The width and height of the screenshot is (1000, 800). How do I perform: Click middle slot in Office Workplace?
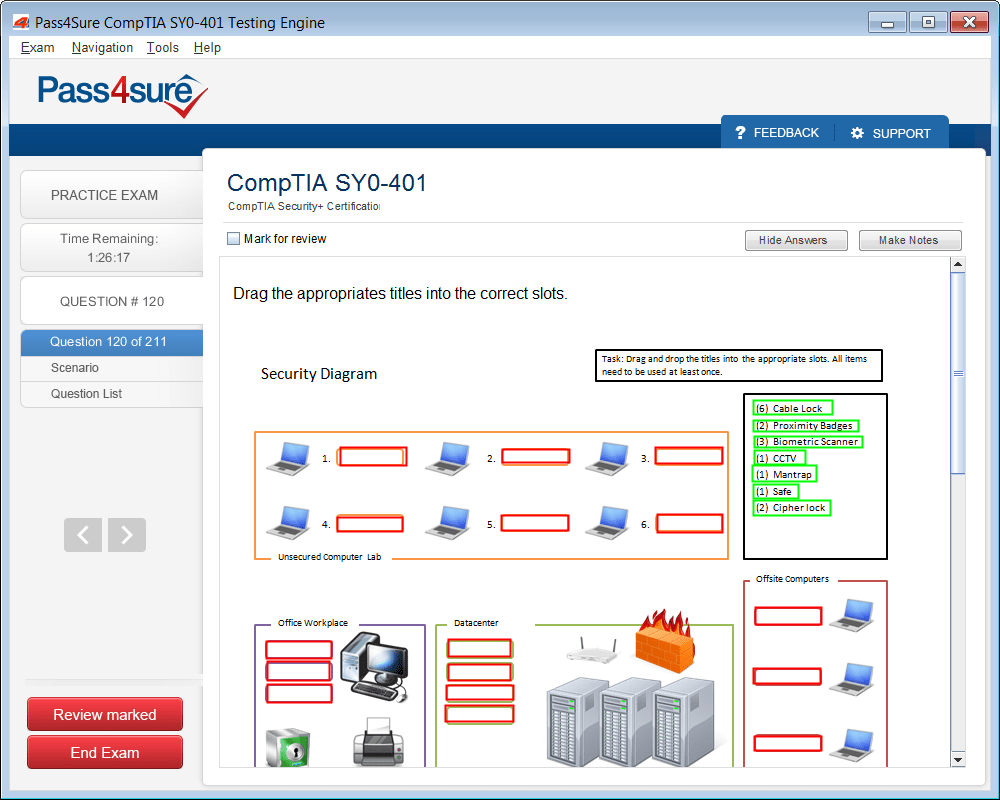click(x=298, y=671)
